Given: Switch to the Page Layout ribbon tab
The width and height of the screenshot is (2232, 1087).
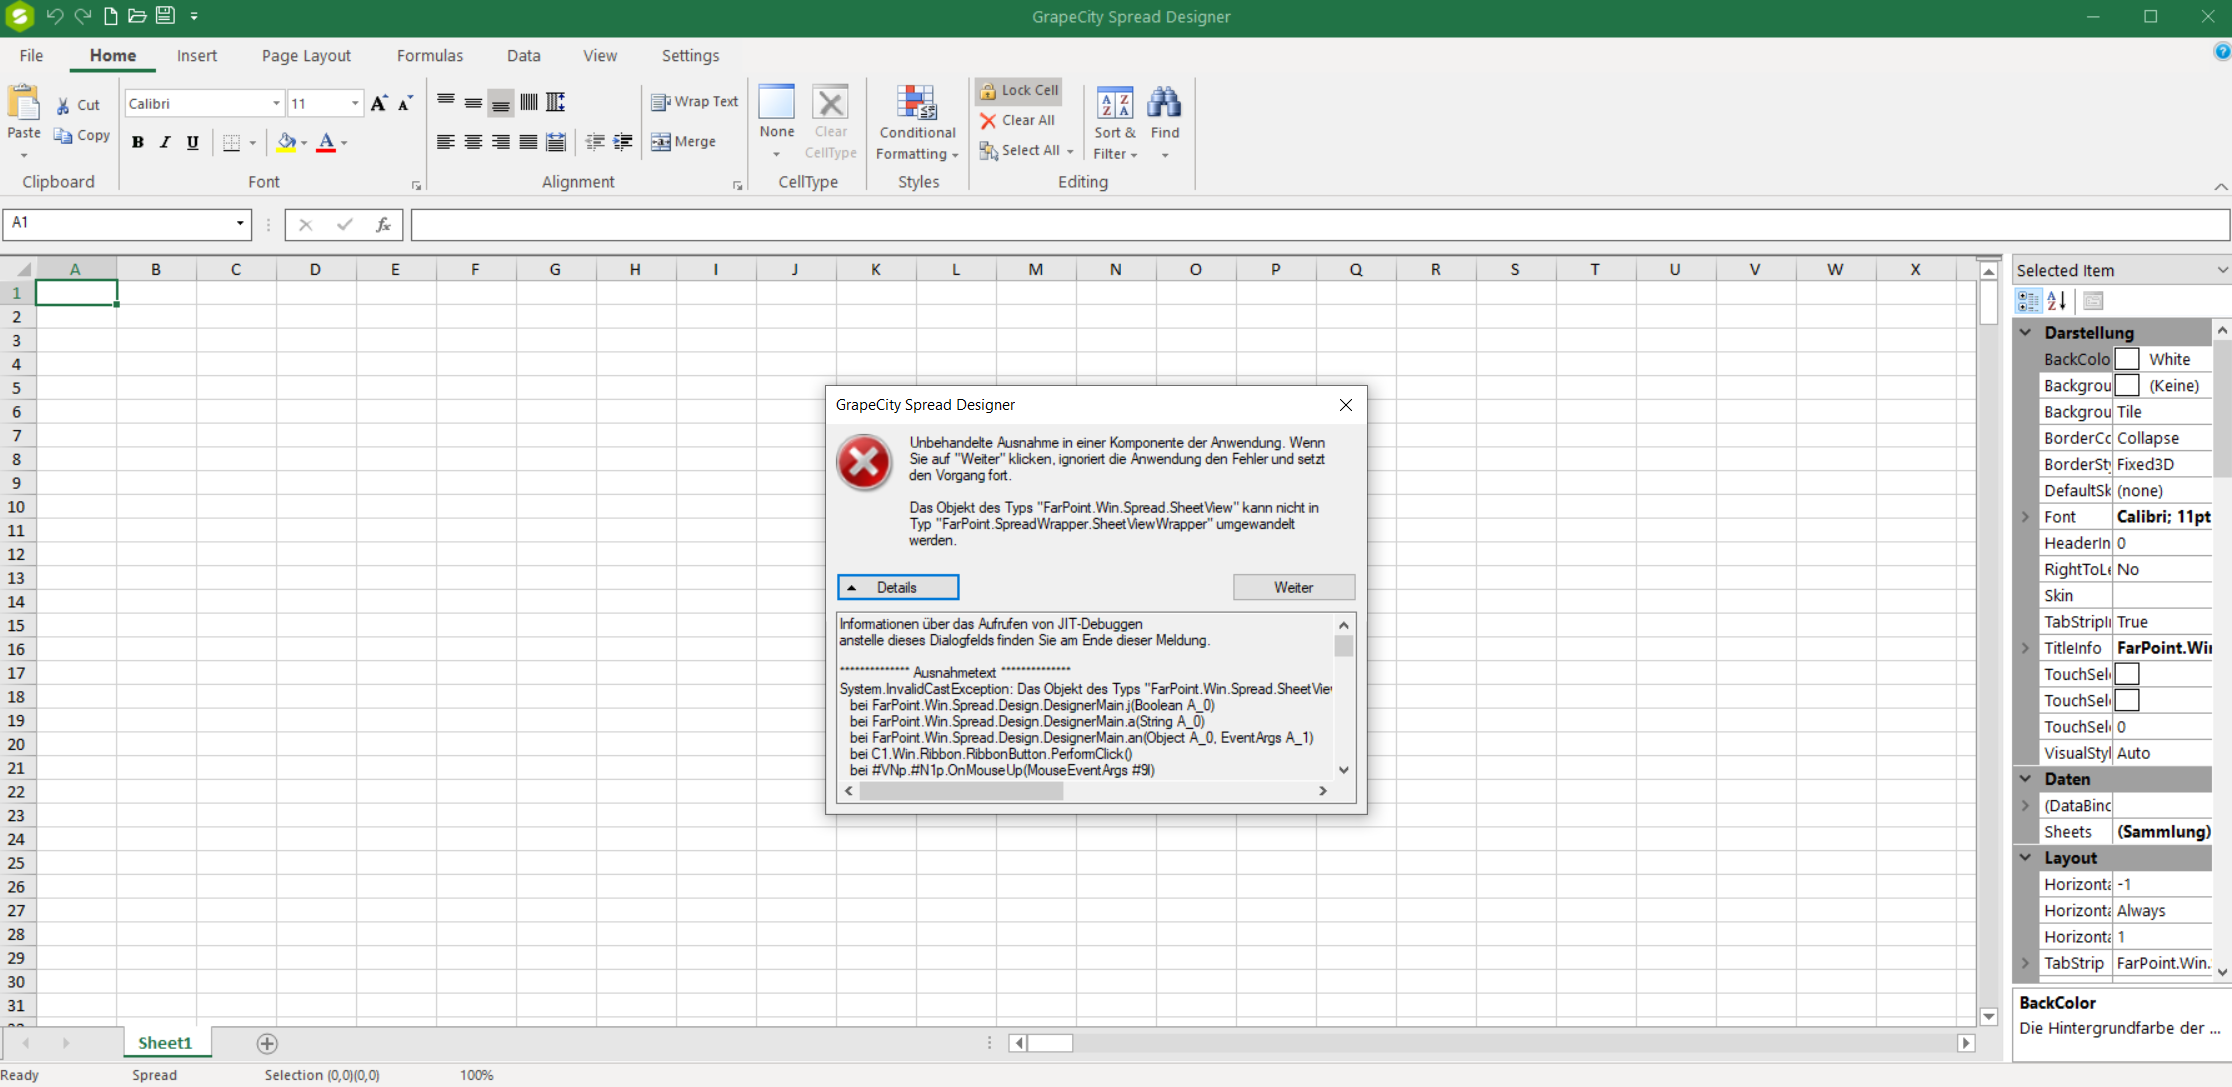Looking at the screenshot, I should pyautogui.click(x=306, y=56).
